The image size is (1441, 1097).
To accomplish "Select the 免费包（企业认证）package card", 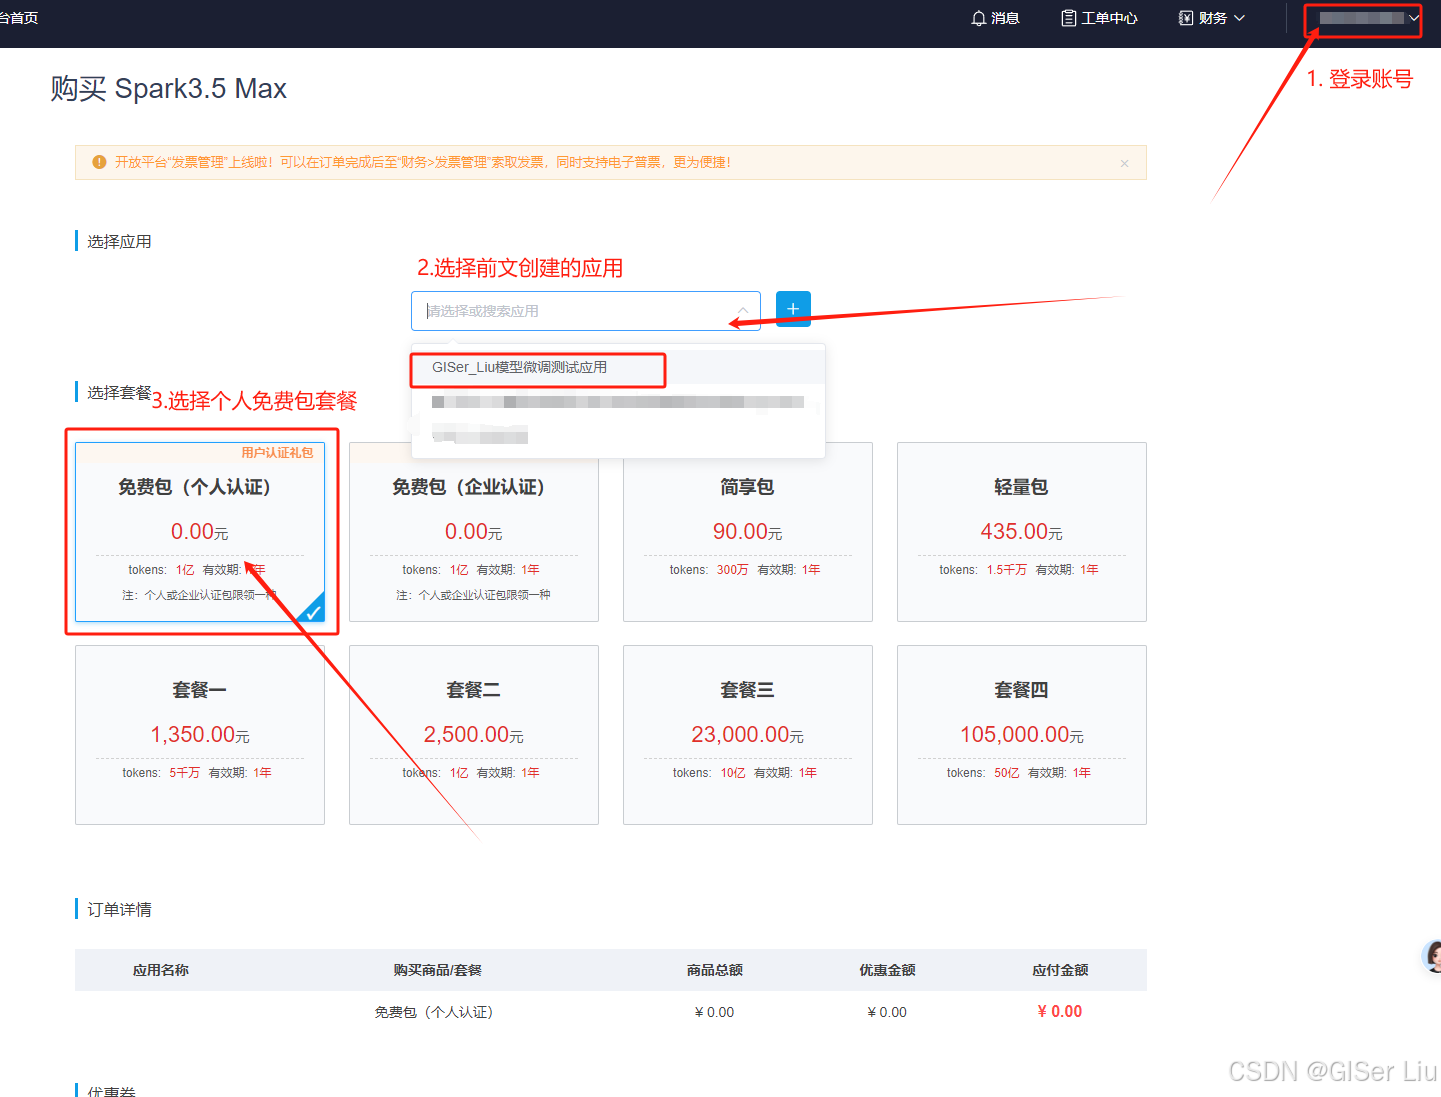I will (474, 532).
